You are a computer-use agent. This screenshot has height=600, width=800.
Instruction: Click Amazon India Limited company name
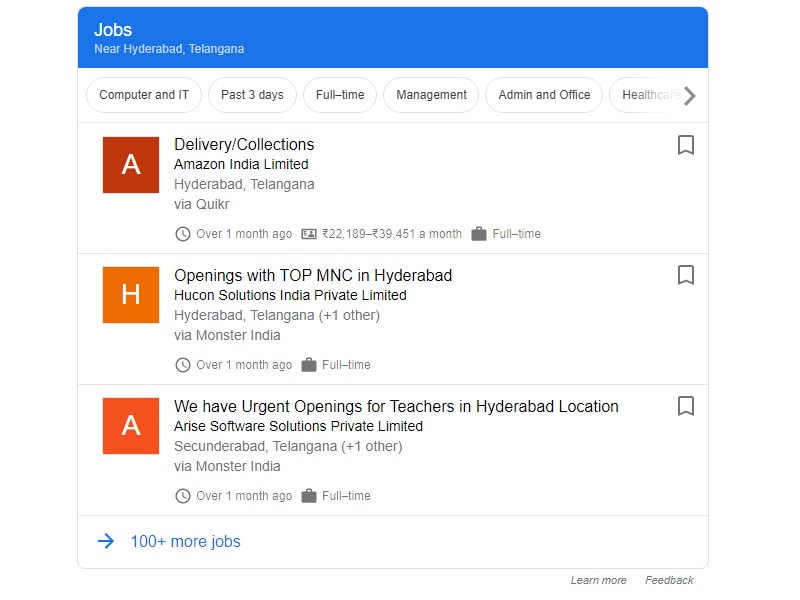point(241,164)
